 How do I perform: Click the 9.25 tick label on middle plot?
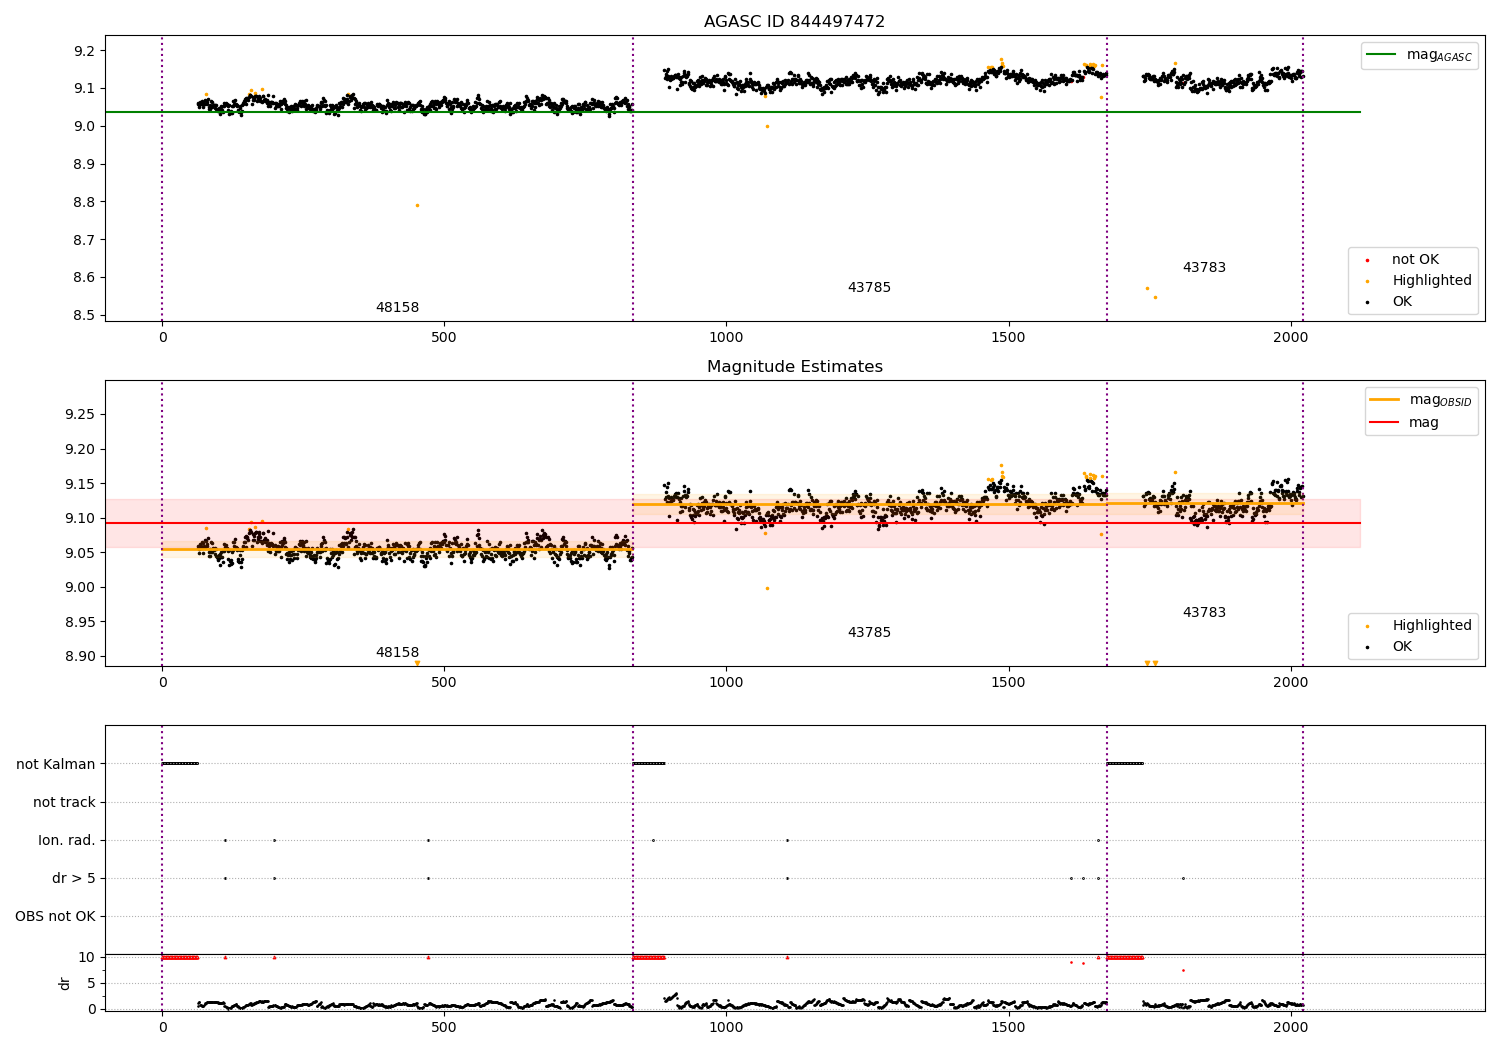[x=80, y=415]
